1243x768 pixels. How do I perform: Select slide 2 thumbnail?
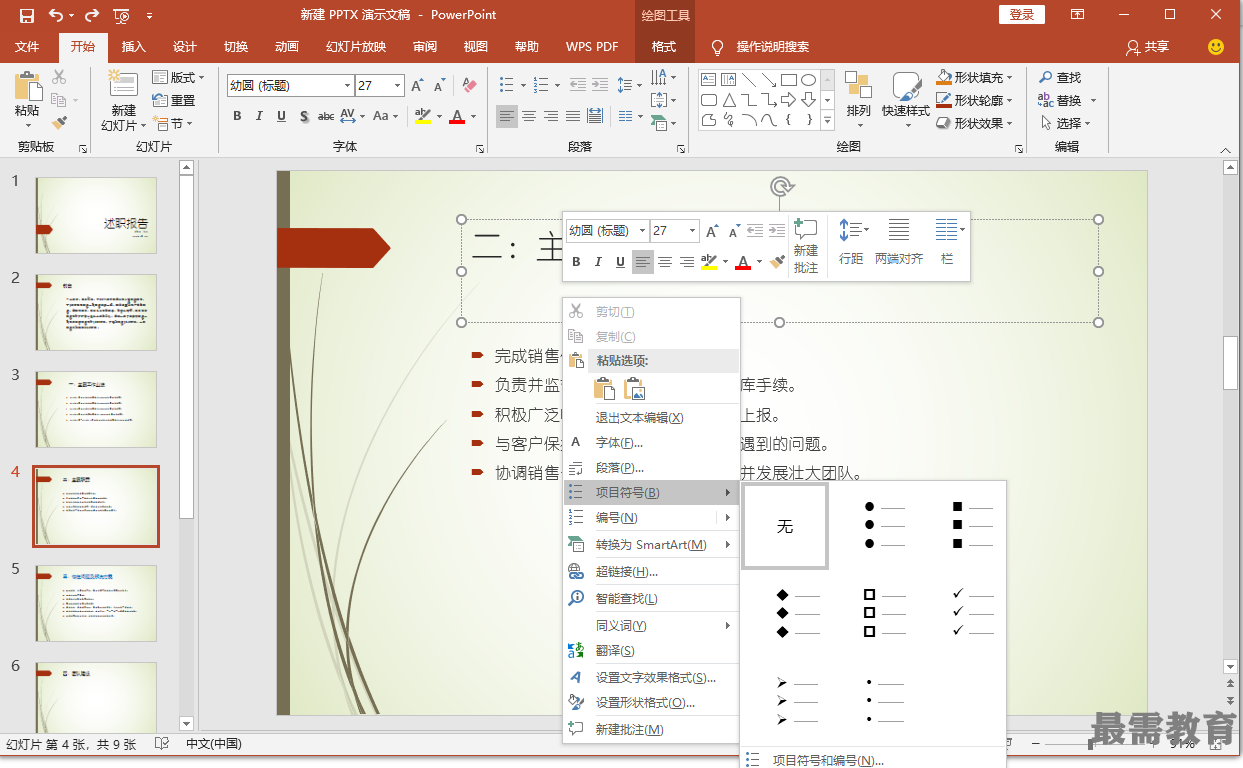[96, 312]
